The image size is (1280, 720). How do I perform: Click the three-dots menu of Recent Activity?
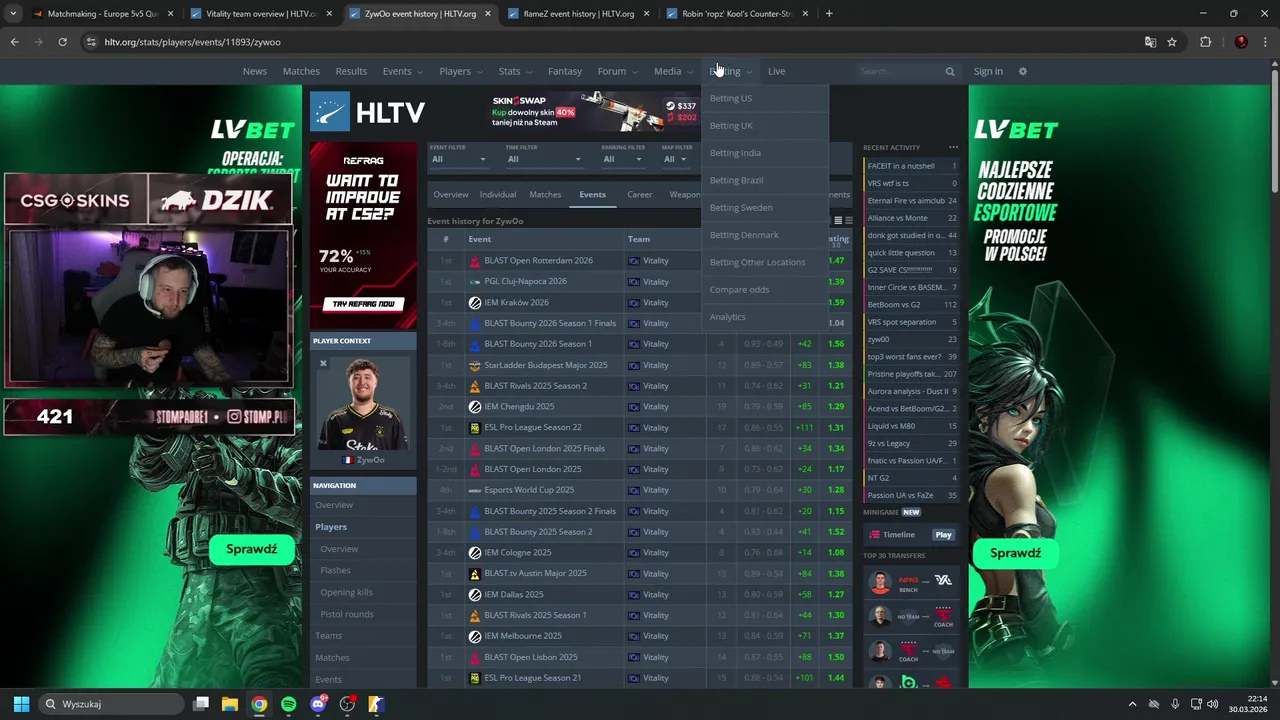pyautogui.click(x=953, y=147)
